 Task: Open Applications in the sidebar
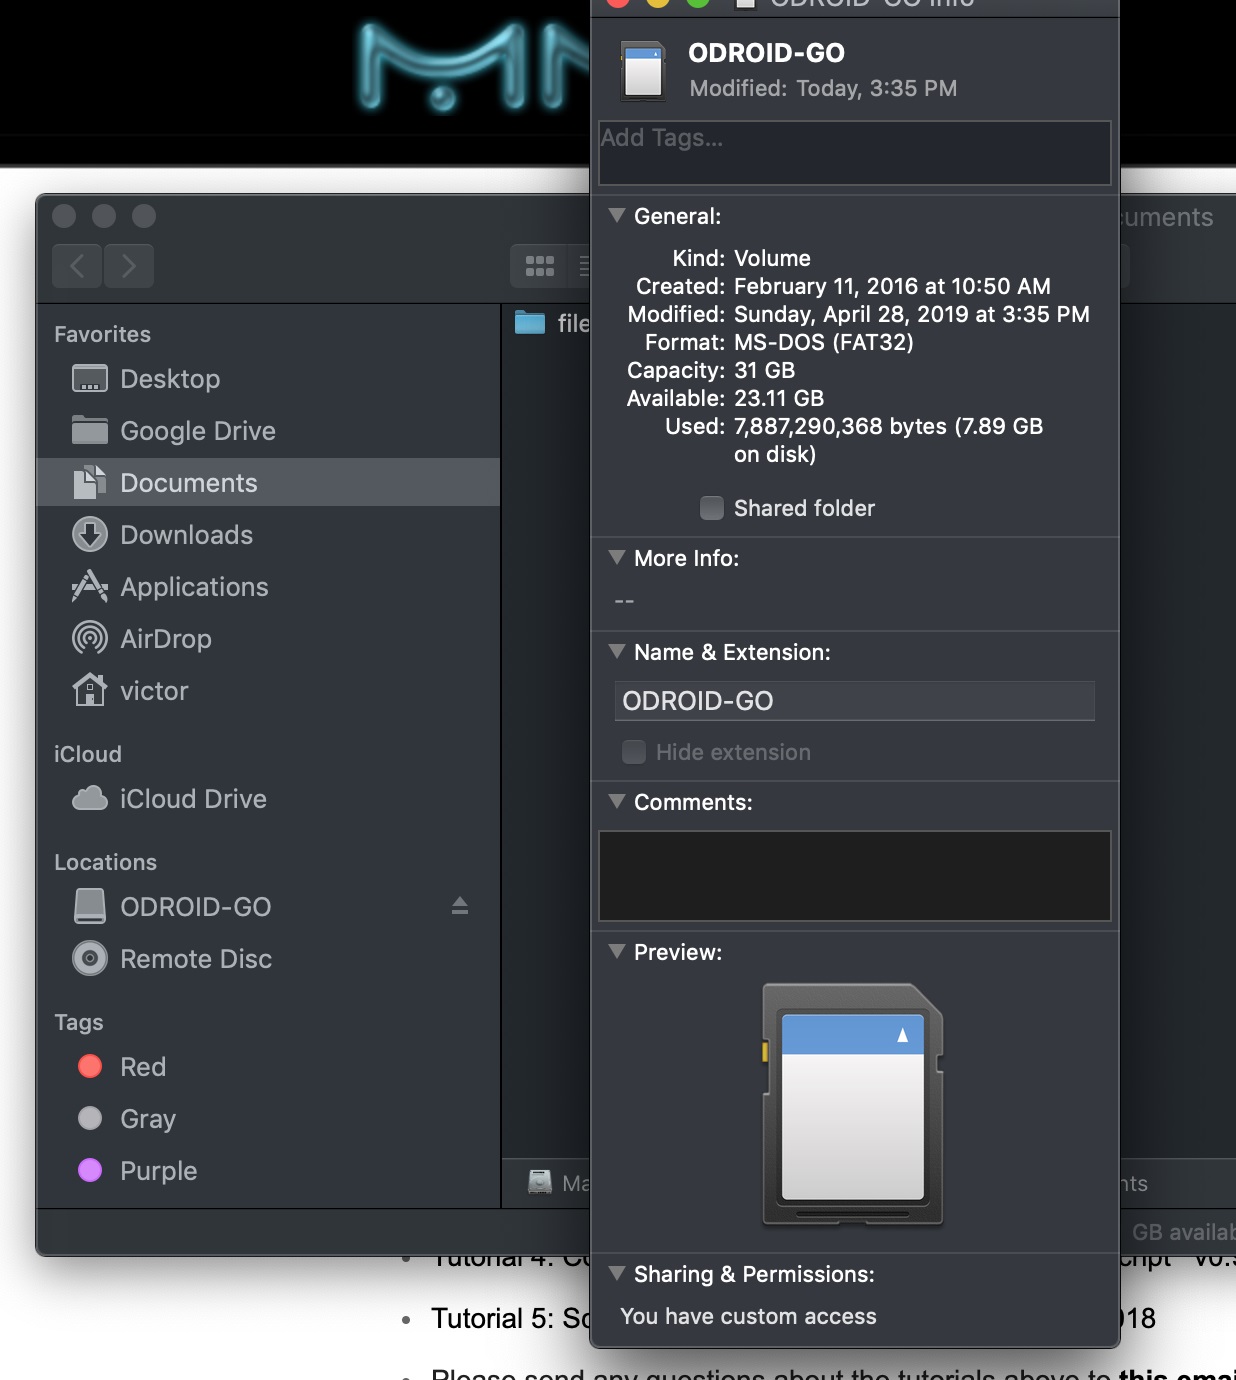pos(194,587)
